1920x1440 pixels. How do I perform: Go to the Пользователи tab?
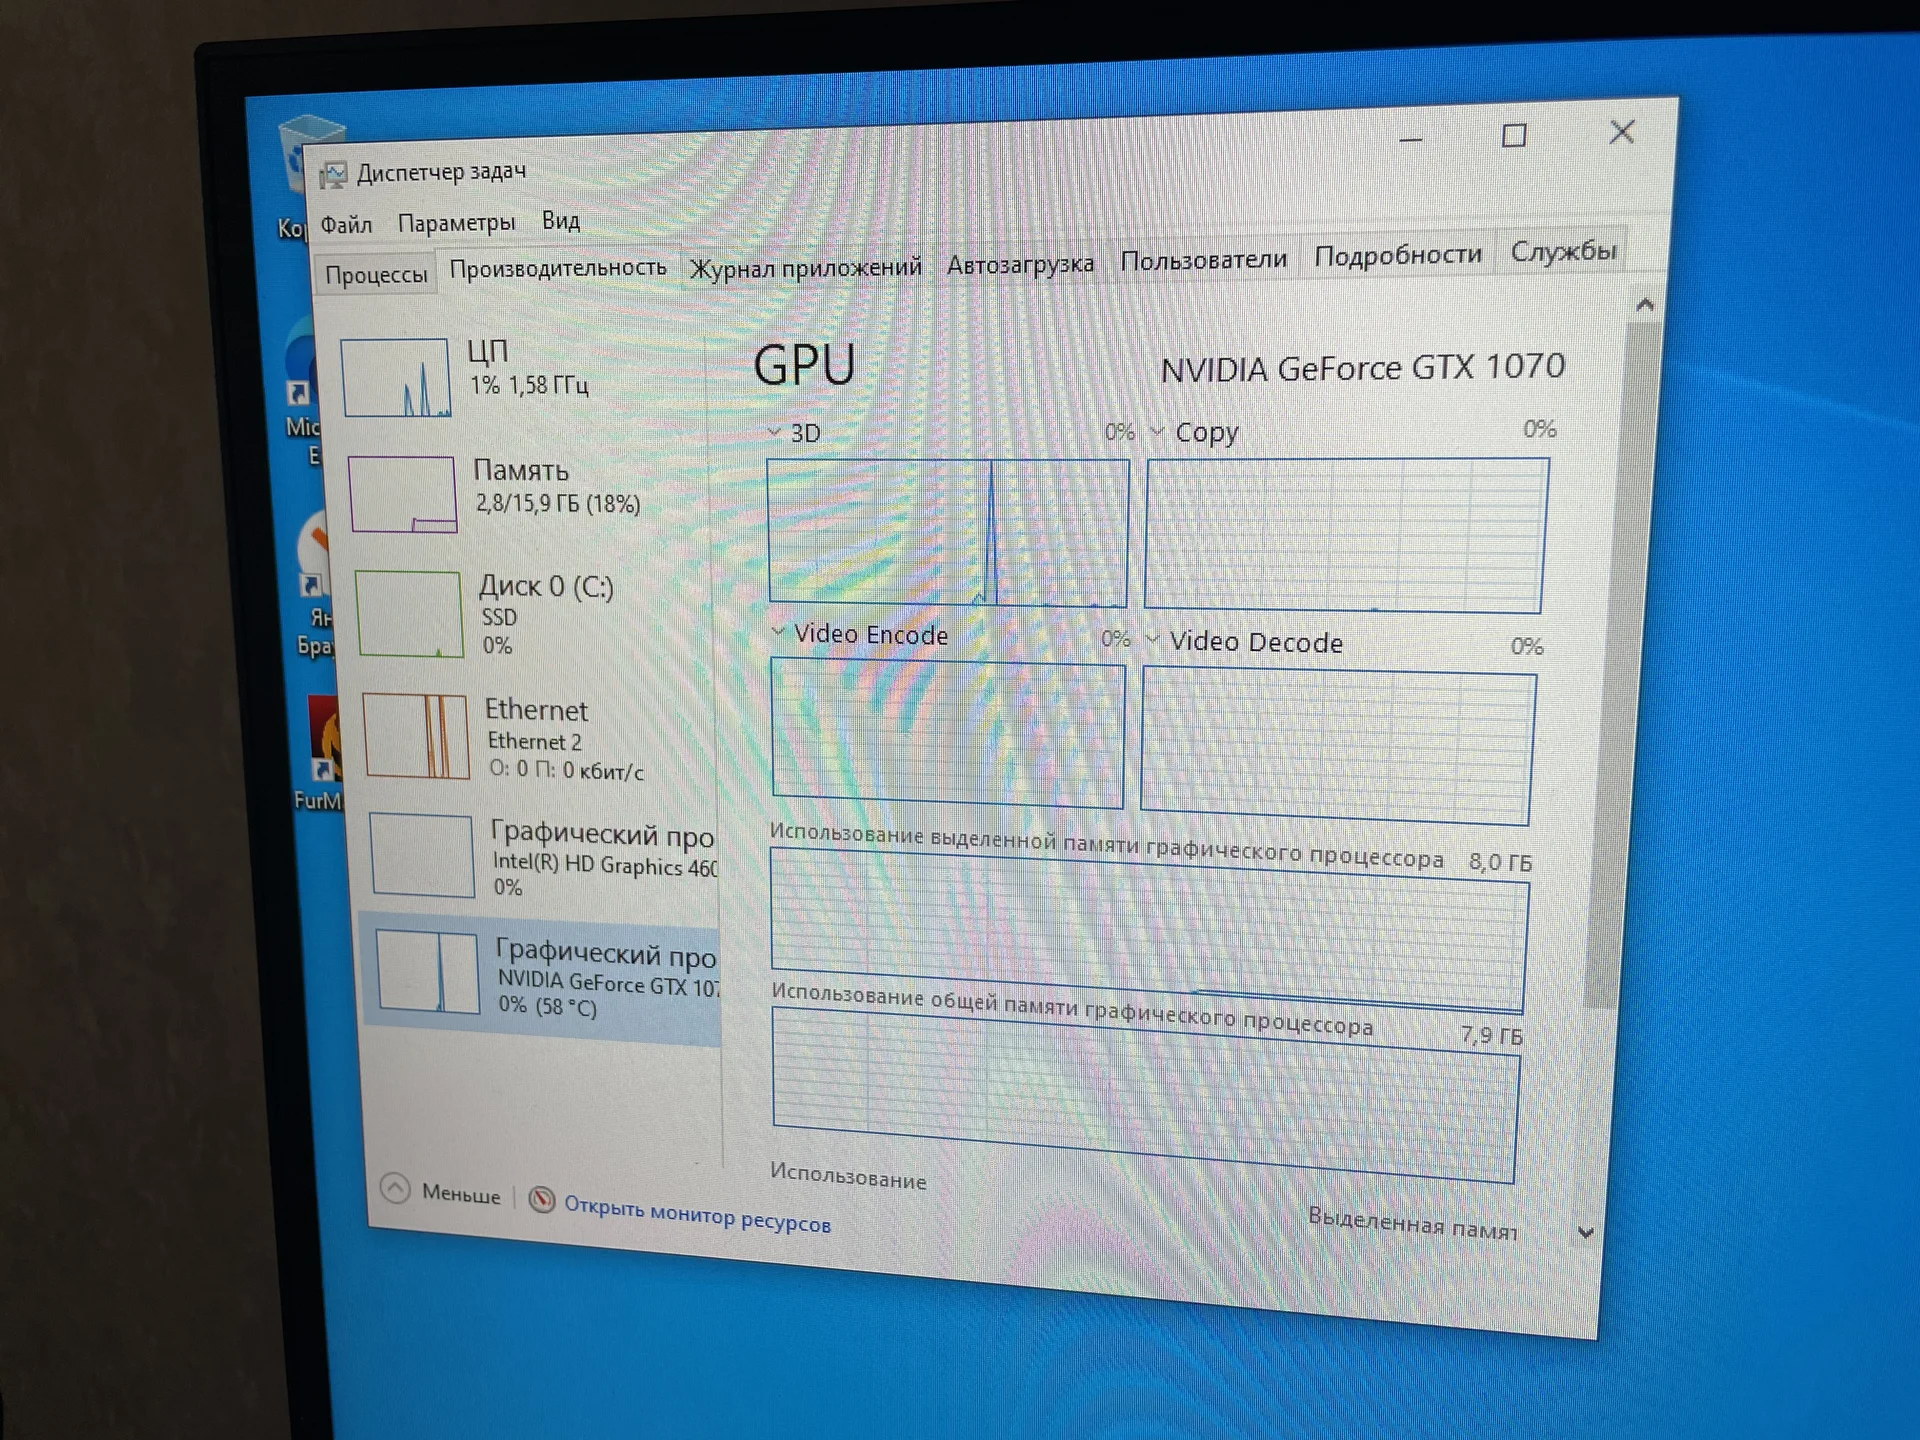click(1203, 260)
